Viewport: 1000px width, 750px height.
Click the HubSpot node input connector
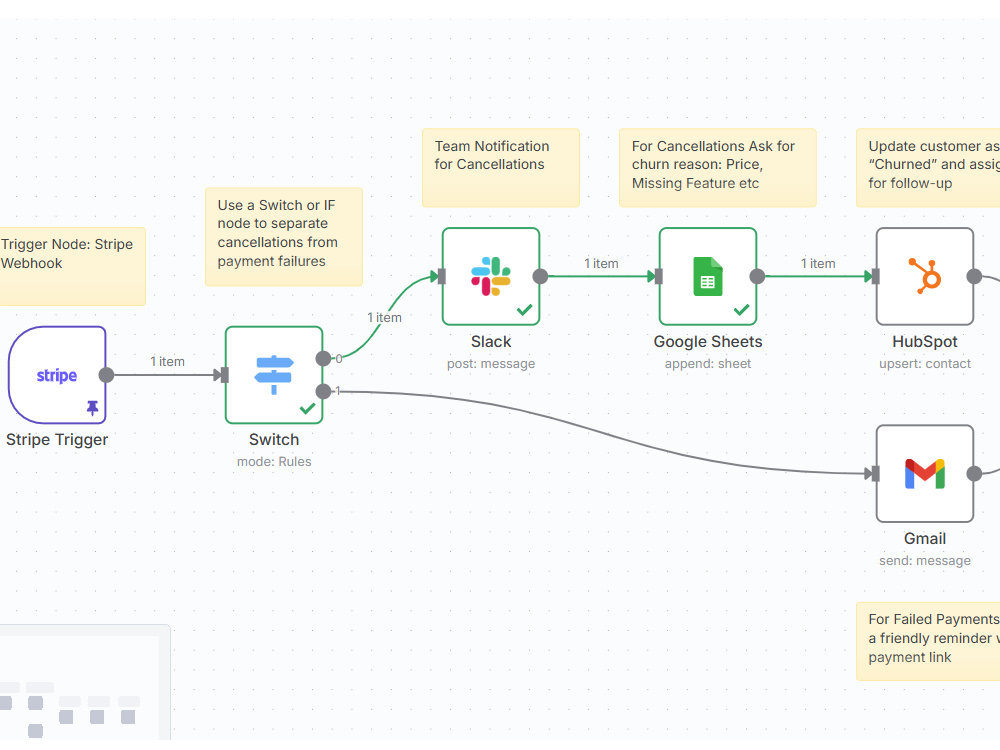tap(875, 276)
